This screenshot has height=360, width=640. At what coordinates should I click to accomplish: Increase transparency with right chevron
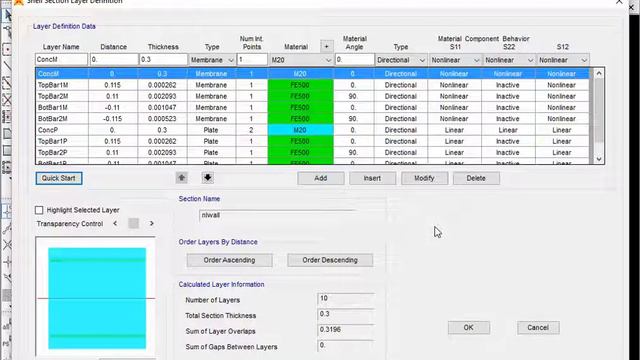pos(151,224)
